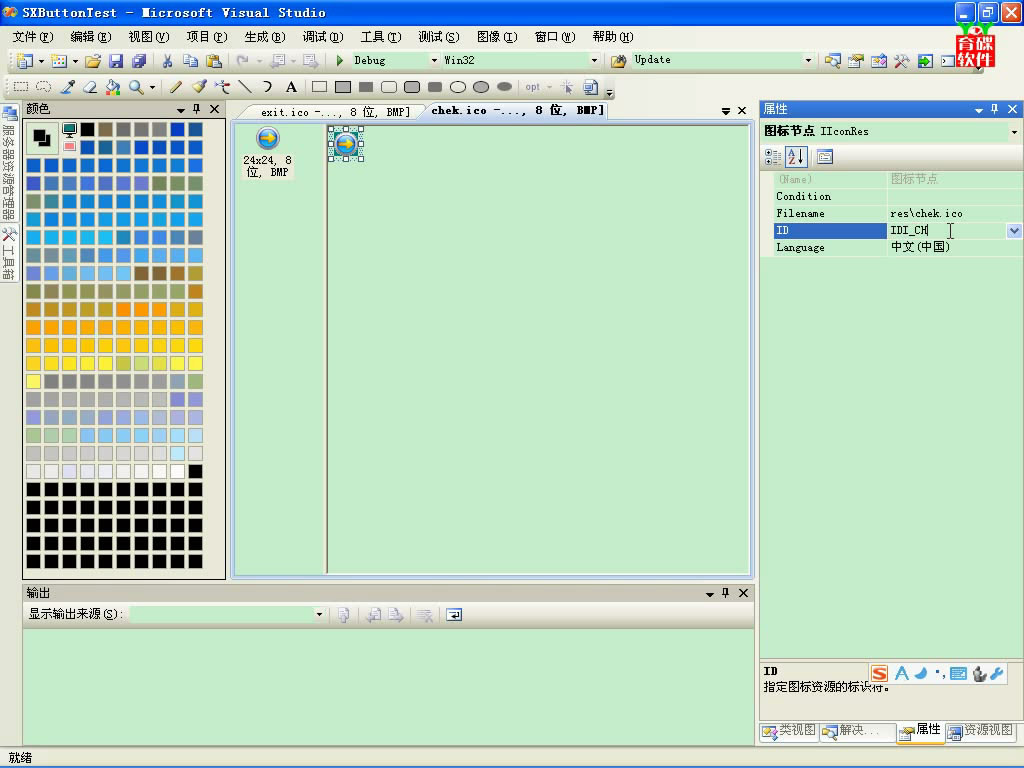Click the Save toolbar icon
The height and width of the screenshot is (768, 1024).
tap(116, 61)
